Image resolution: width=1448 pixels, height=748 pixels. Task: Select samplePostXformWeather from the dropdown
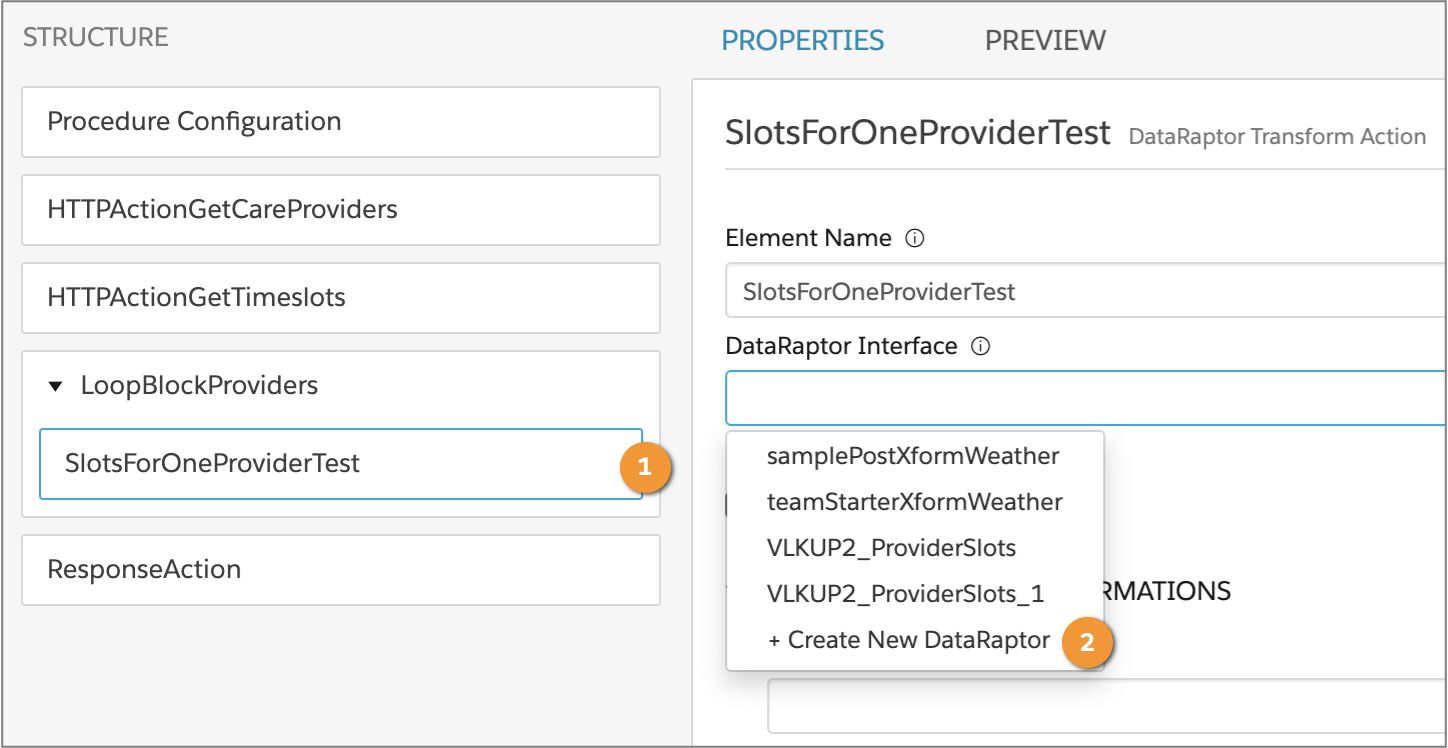[912, 456]
